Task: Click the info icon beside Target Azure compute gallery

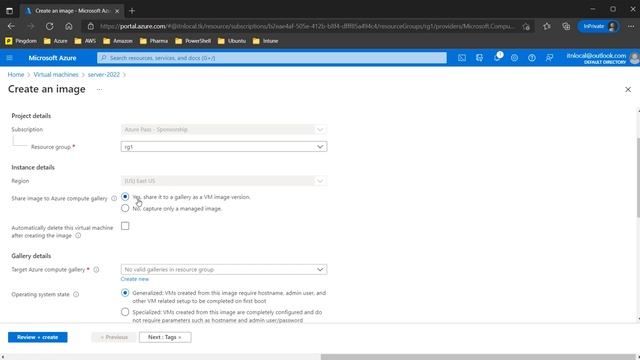Action: 96,269
